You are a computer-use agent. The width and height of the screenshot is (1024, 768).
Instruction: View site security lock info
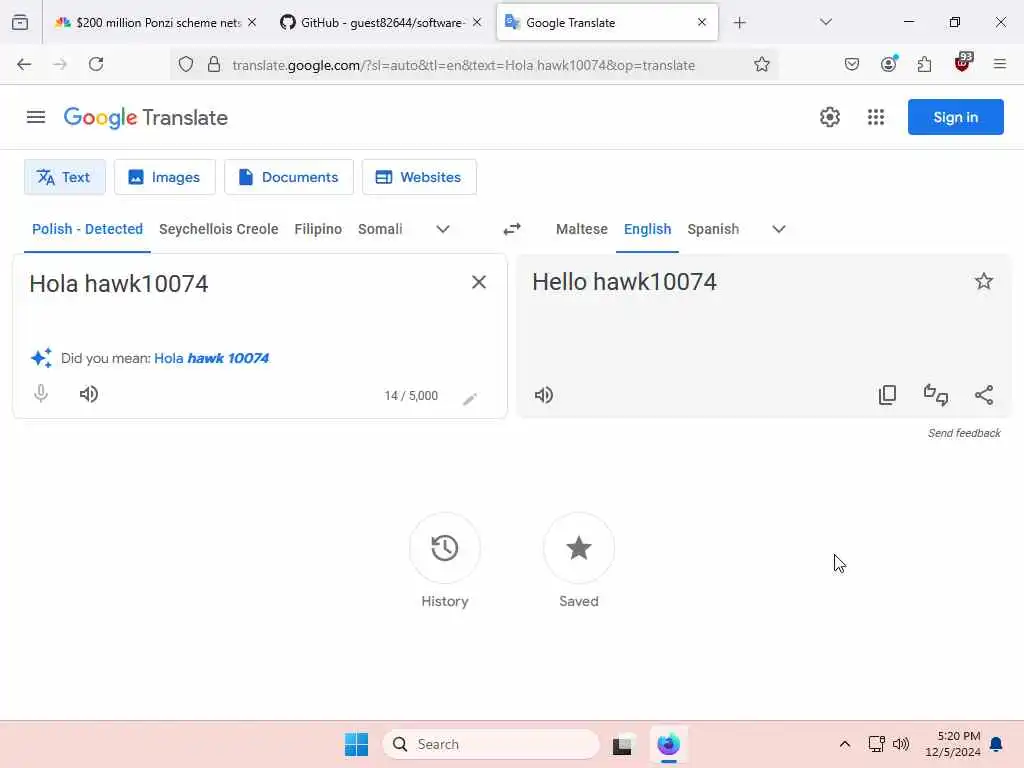click(x=214, y=65)
